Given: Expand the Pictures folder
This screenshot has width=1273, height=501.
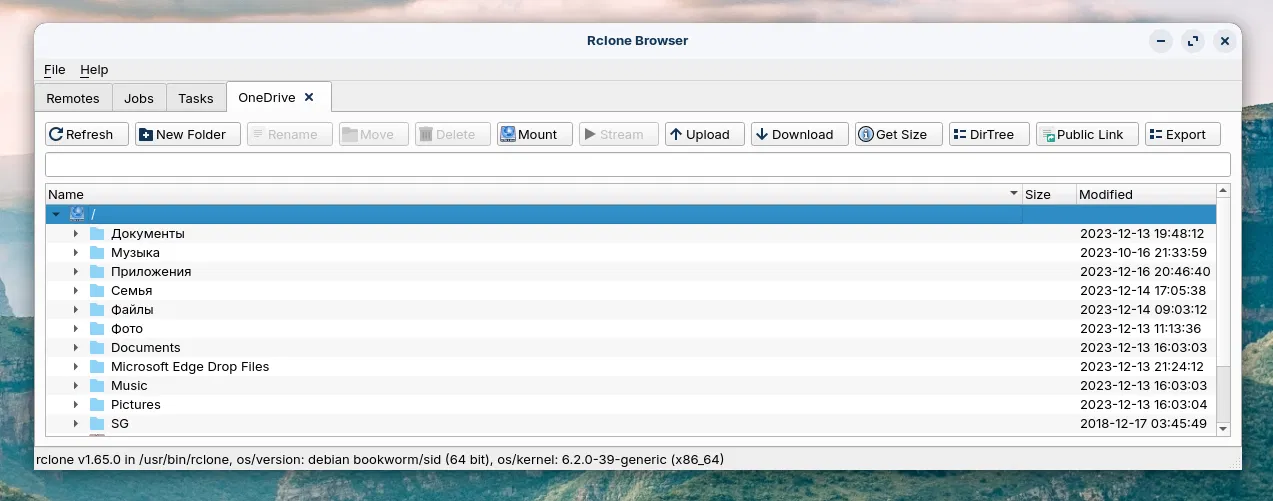Looking at the screenshot, I should click(x=75, y=404).
